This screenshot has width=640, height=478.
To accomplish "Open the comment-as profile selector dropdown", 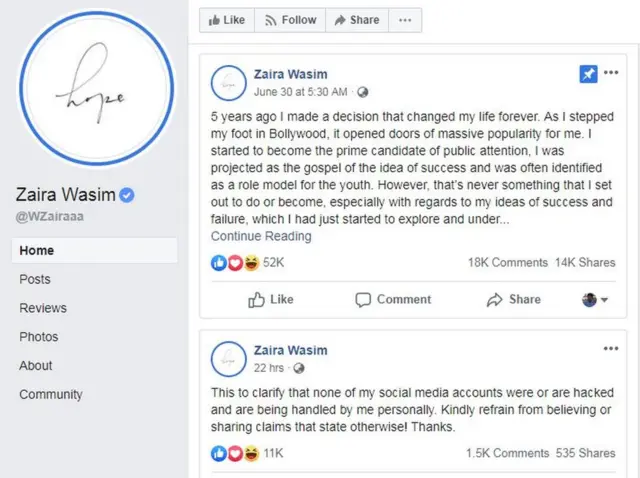I will point(595,299).
